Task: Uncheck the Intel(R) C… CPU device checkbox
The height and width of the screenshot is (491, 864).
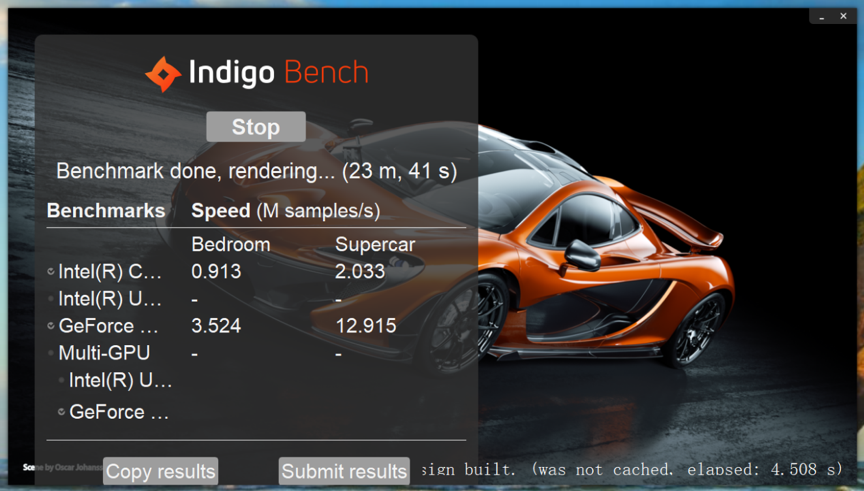Action: (51, 271)
